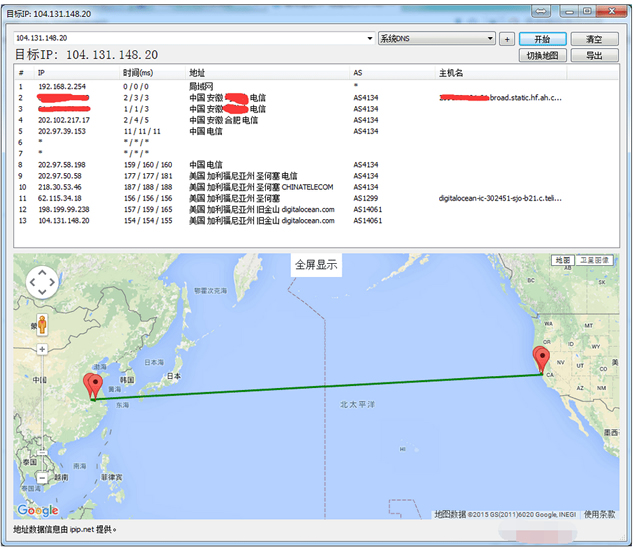Click the 切换地图 switch map button
This screenshot has height=550, width=637.
[x=542, y=55]
